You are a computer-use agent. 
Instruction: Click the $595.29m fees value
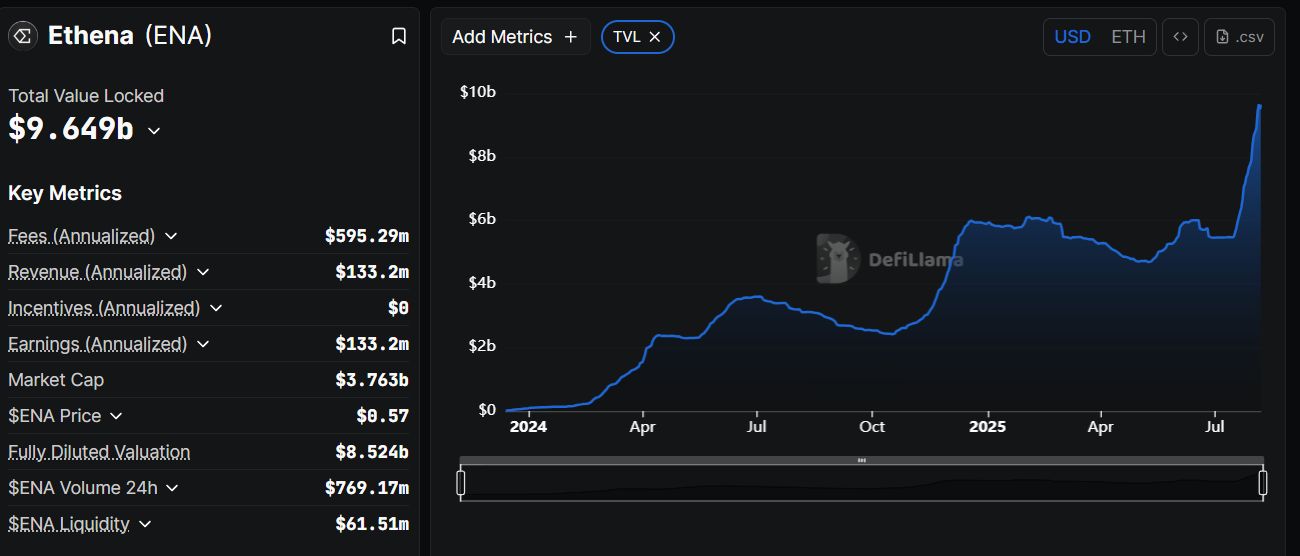click(x=367, y=236)
